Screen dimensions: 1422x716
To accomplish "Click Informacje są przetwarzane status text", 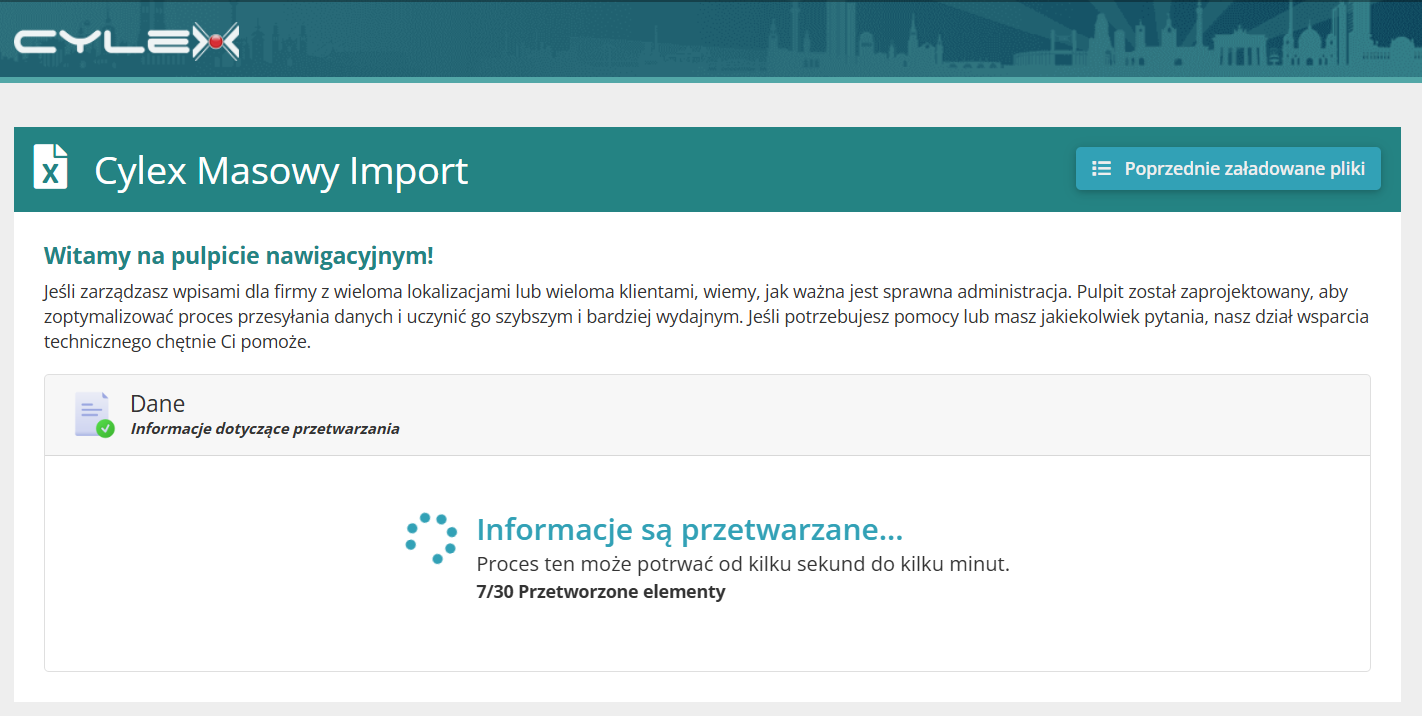I will [x=690, y=530].
